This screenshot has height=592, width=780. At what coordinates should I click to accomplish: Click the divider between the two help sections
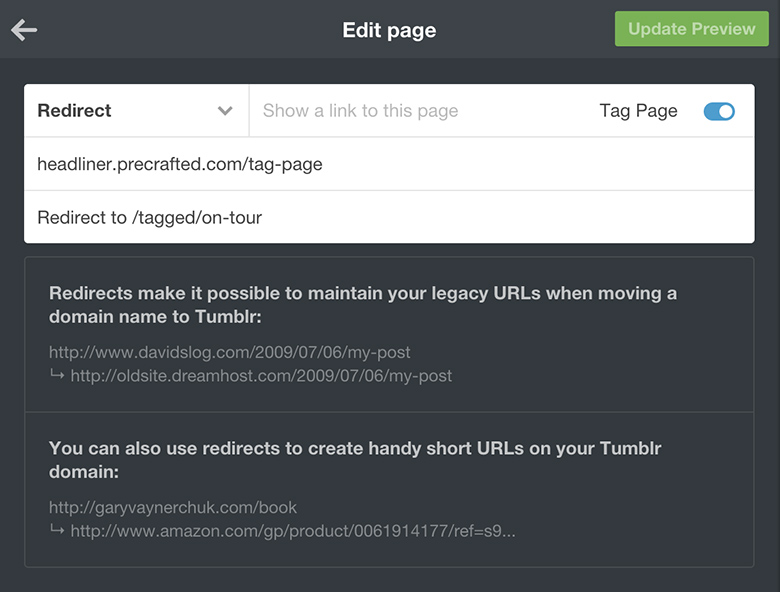[x=389, y=412]
